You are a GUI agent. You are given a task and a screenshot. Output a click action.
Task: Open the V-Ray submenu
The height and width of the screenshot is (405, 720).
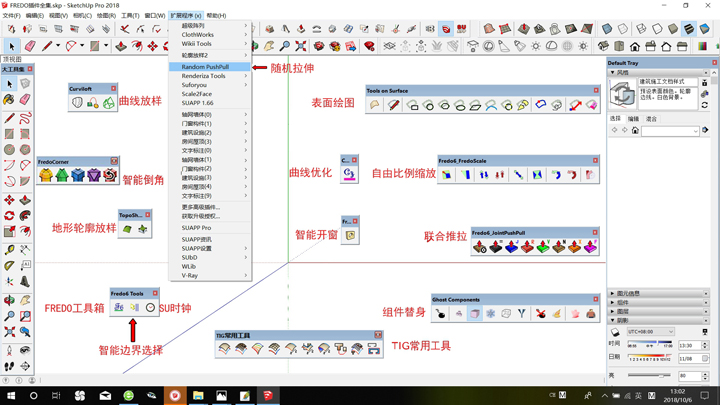210,276
